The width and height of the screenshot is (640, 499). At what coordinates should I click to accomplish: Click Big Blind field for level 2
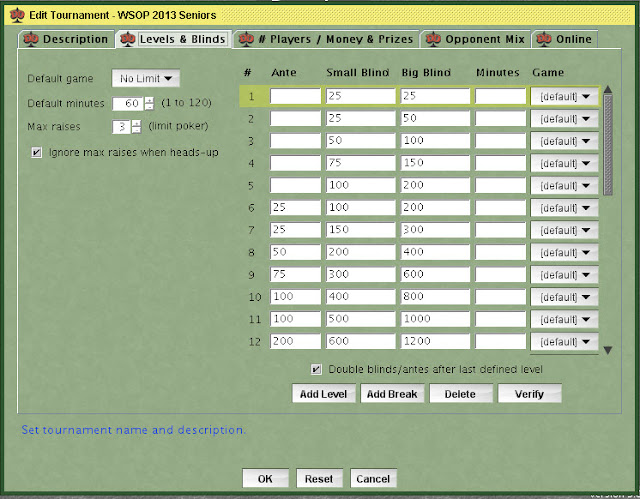435,118
